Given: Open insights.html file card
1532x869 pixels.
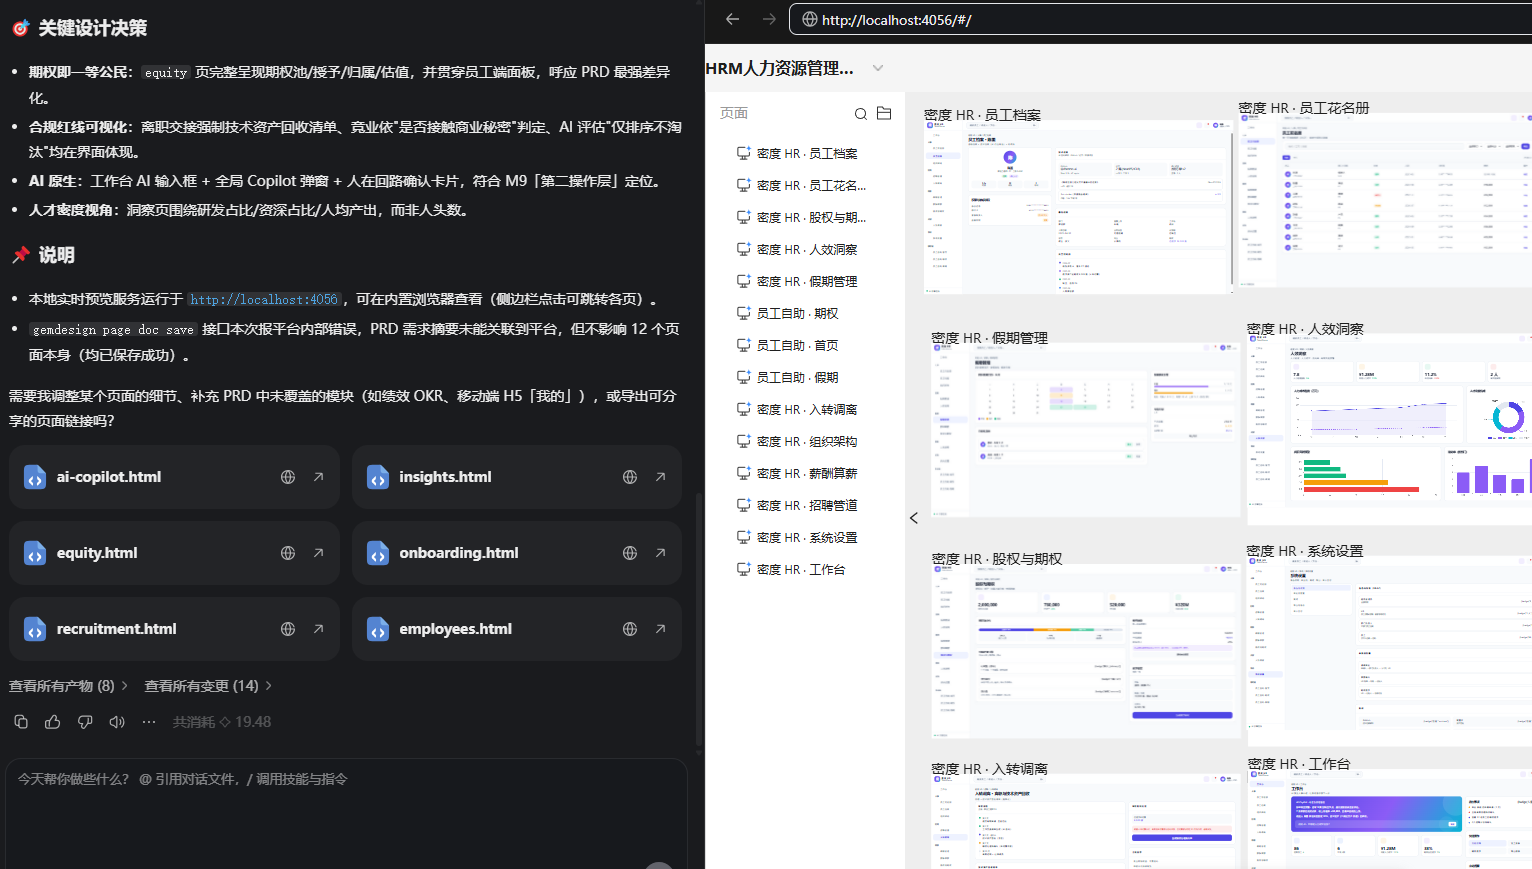Looking at the screenshot, I should pos(517,477).
